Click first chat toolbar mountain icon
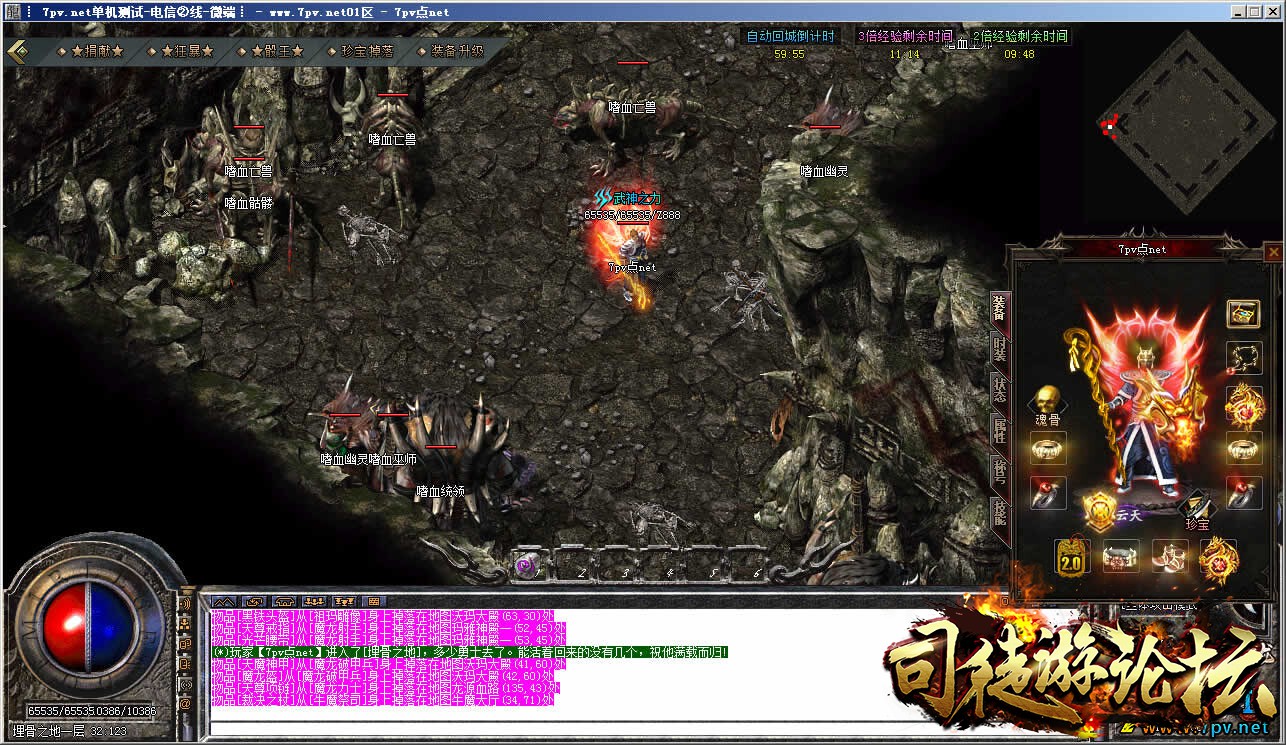Viewport: 1286px width, 745px height. 222,600
